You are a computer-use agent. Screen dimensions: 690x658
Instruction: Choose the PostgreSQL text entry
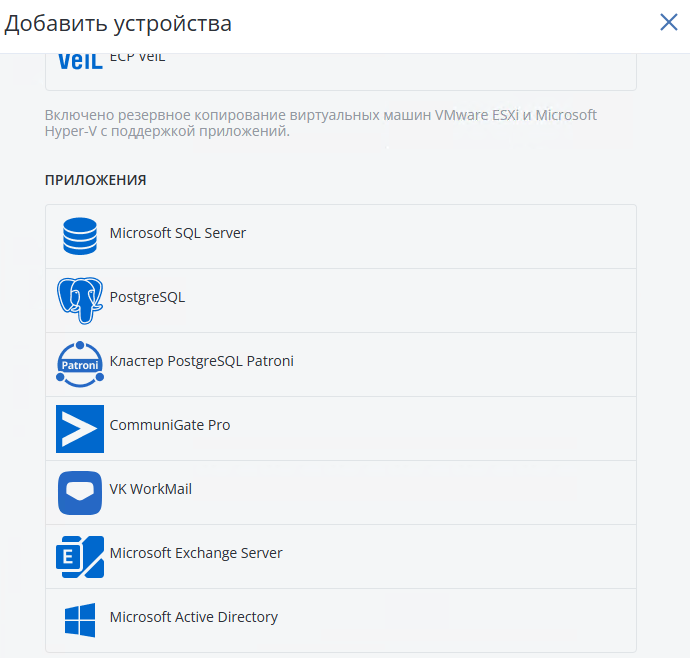(x=147, y=297)
